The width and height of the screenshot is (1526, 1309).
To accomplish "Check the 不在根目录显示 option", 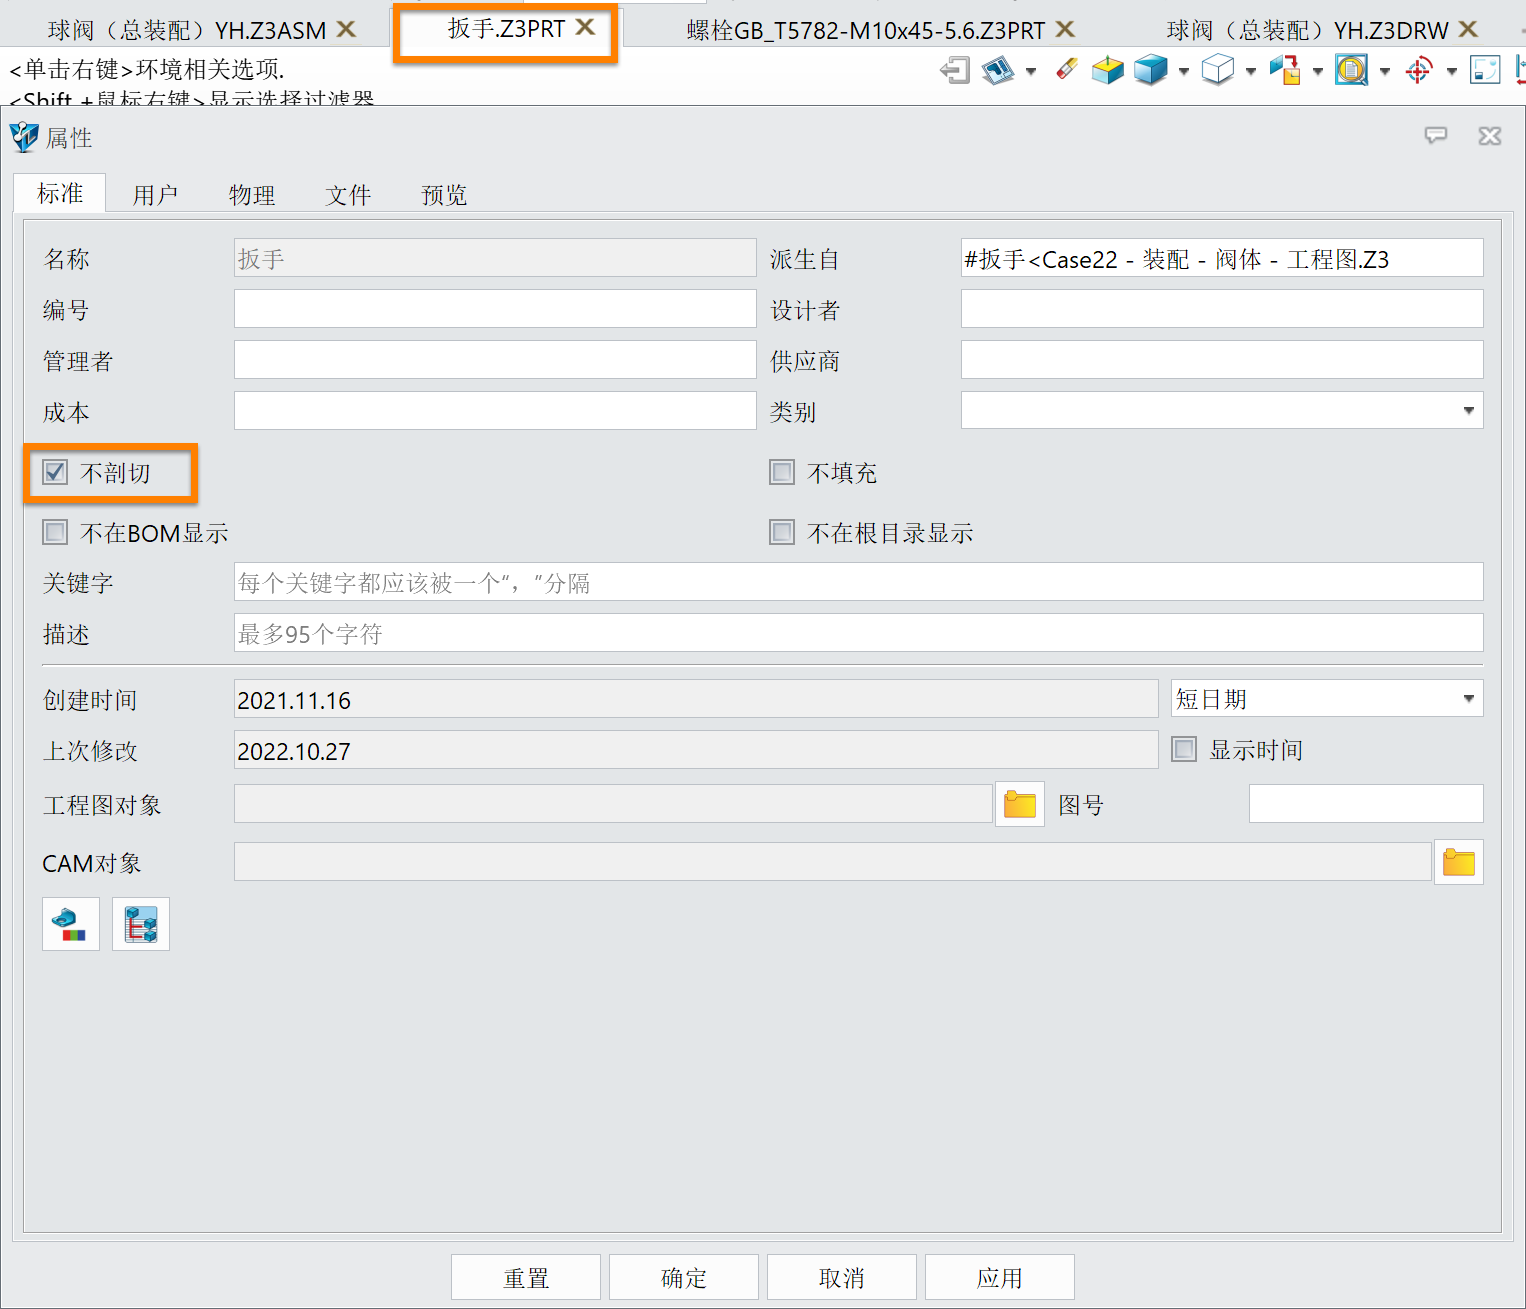I will (782, 532).
